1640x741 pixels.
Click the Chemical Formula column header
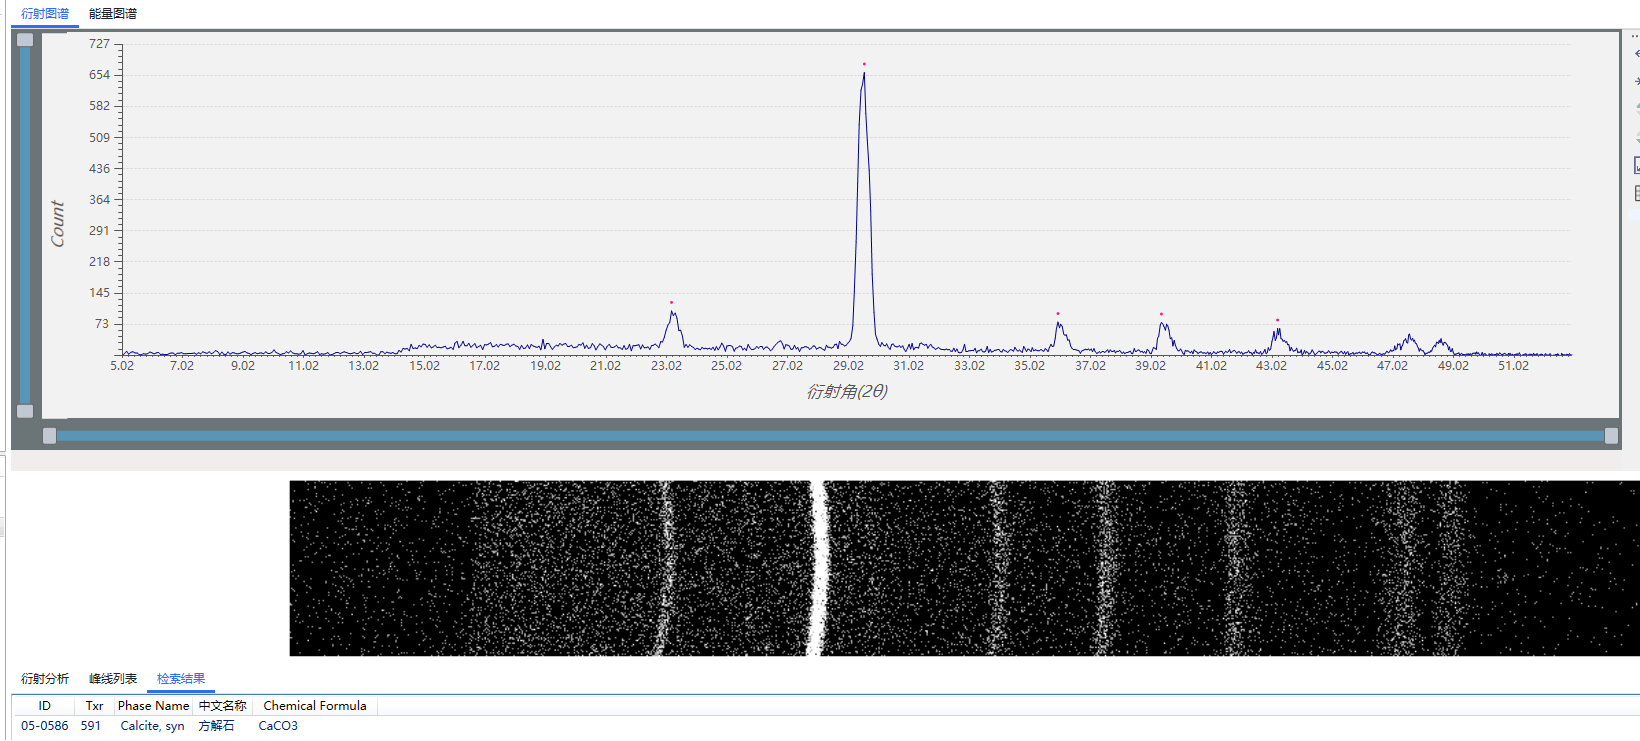coord(314,706)
